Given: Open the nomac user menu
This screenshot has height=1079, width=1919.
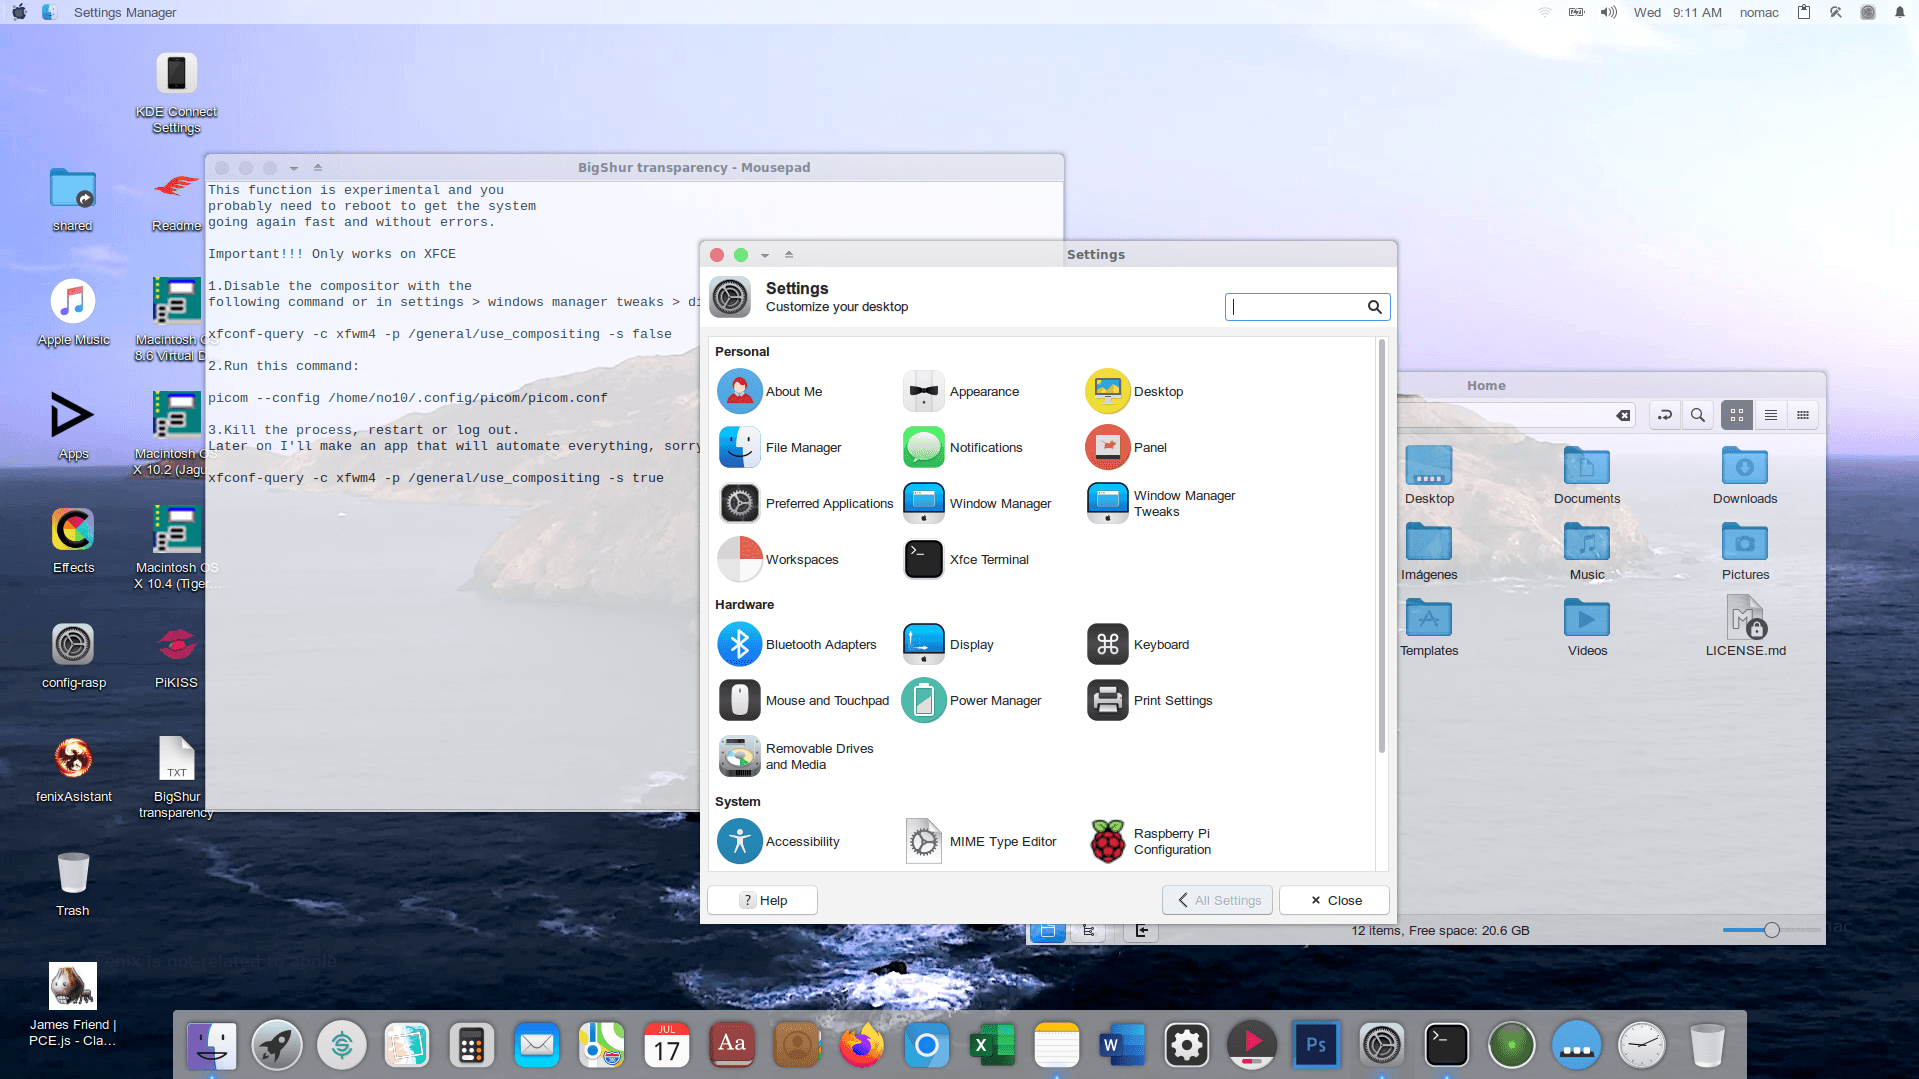Looking at the screenshot, I should (x=1759, y=12).
